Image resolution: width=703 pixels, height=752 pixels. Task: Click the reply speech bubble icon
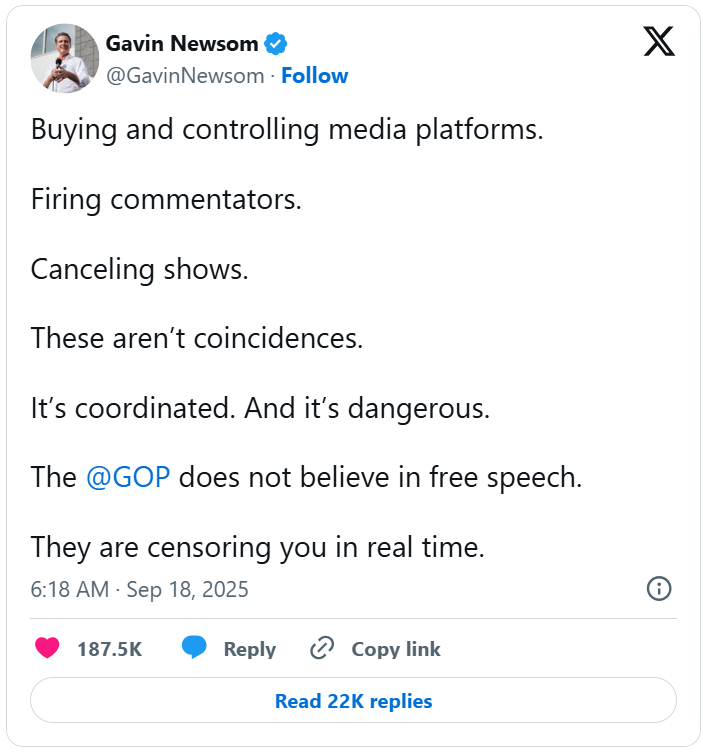click(x=194, y=648)
